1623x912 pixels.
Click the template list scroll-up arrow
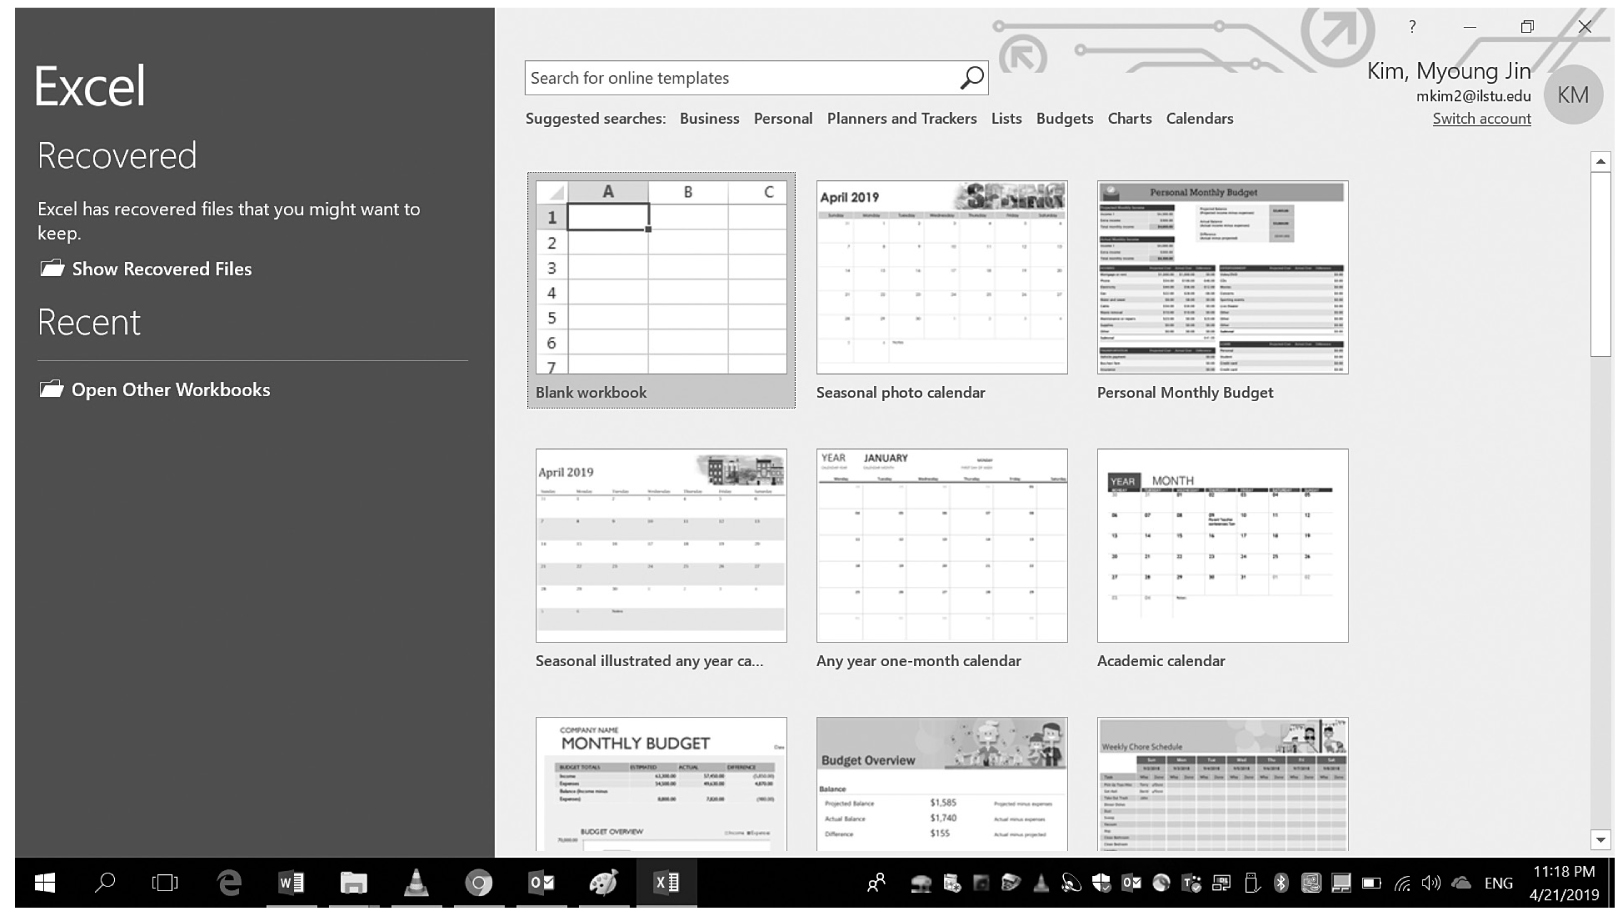click(x=1600, y=161)
